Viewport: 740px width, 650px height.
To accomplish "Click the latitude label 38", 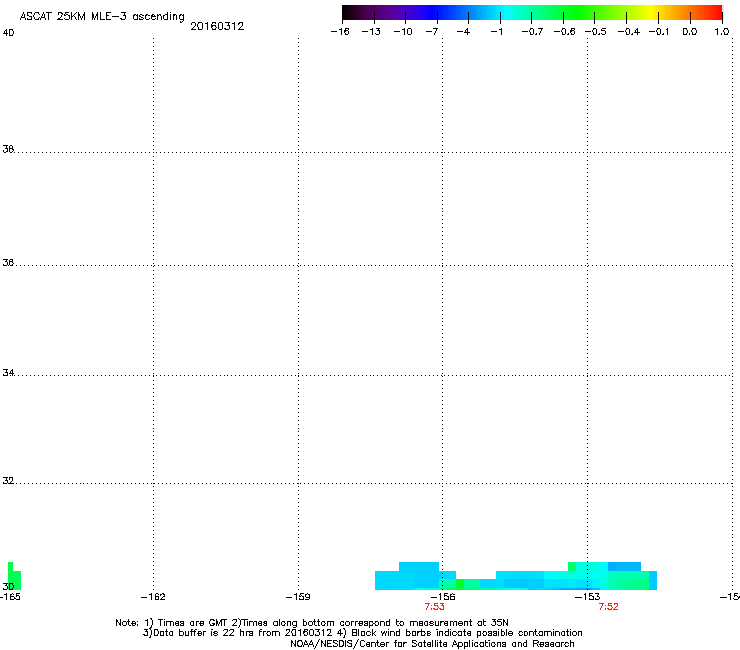I will click(8, 149).
